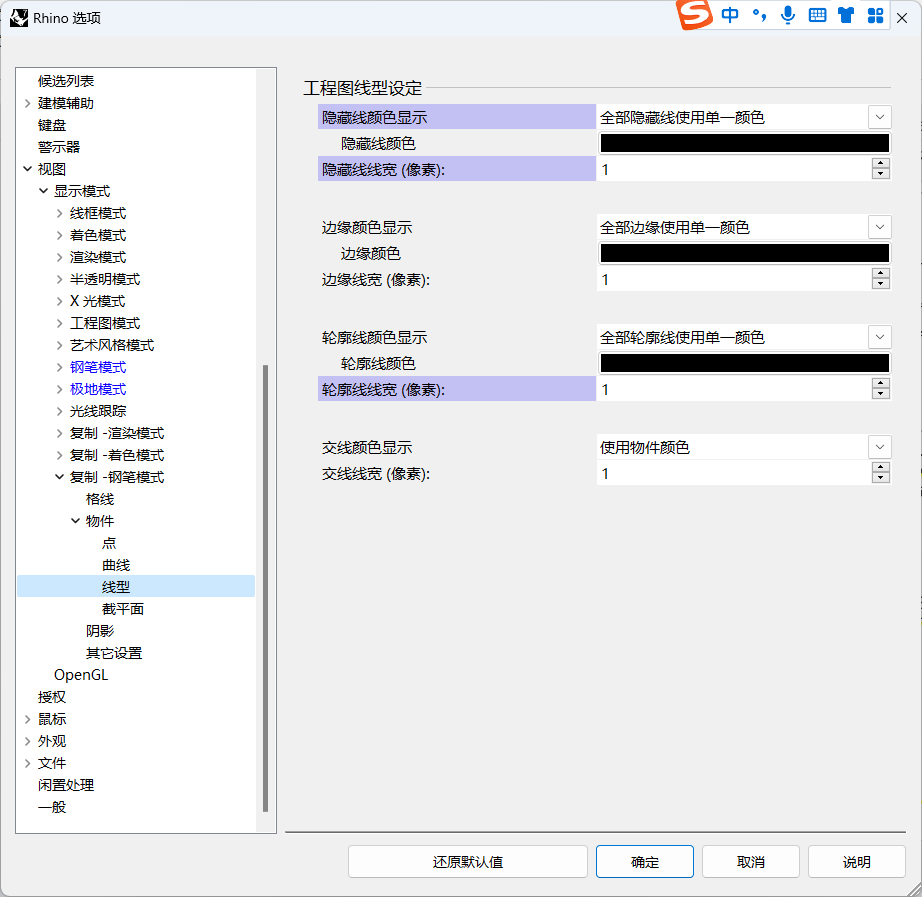Expand the 钢笔模式 node
This screenshot has height=897, width=922.
(59, 368)
